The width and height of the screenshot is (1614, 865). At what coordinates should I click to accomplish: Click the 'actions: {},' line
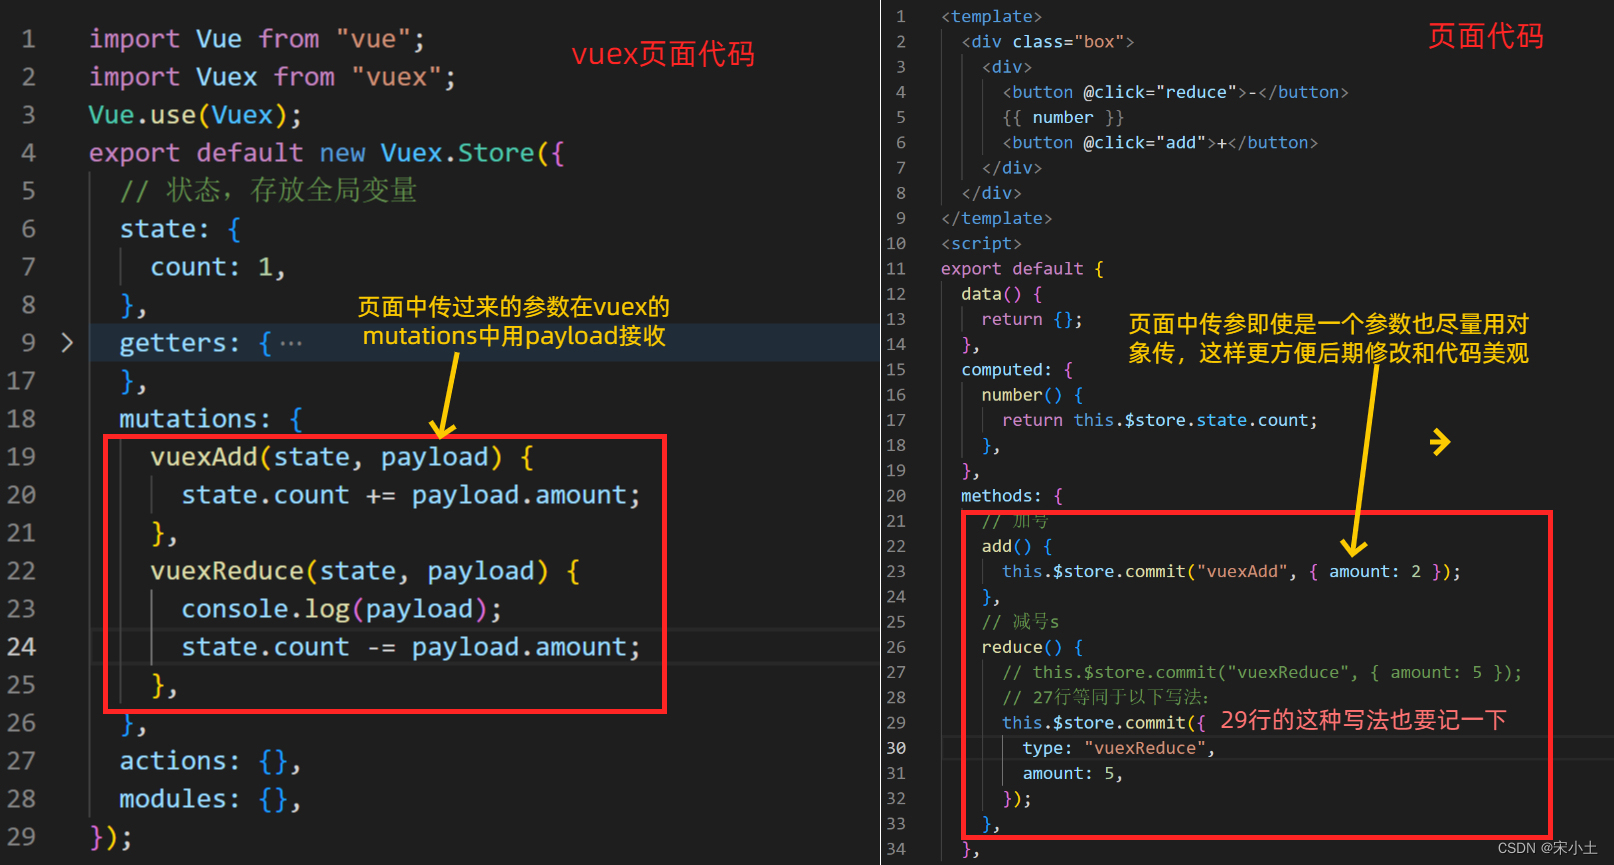pyautogui.click(x=210, y=761)
